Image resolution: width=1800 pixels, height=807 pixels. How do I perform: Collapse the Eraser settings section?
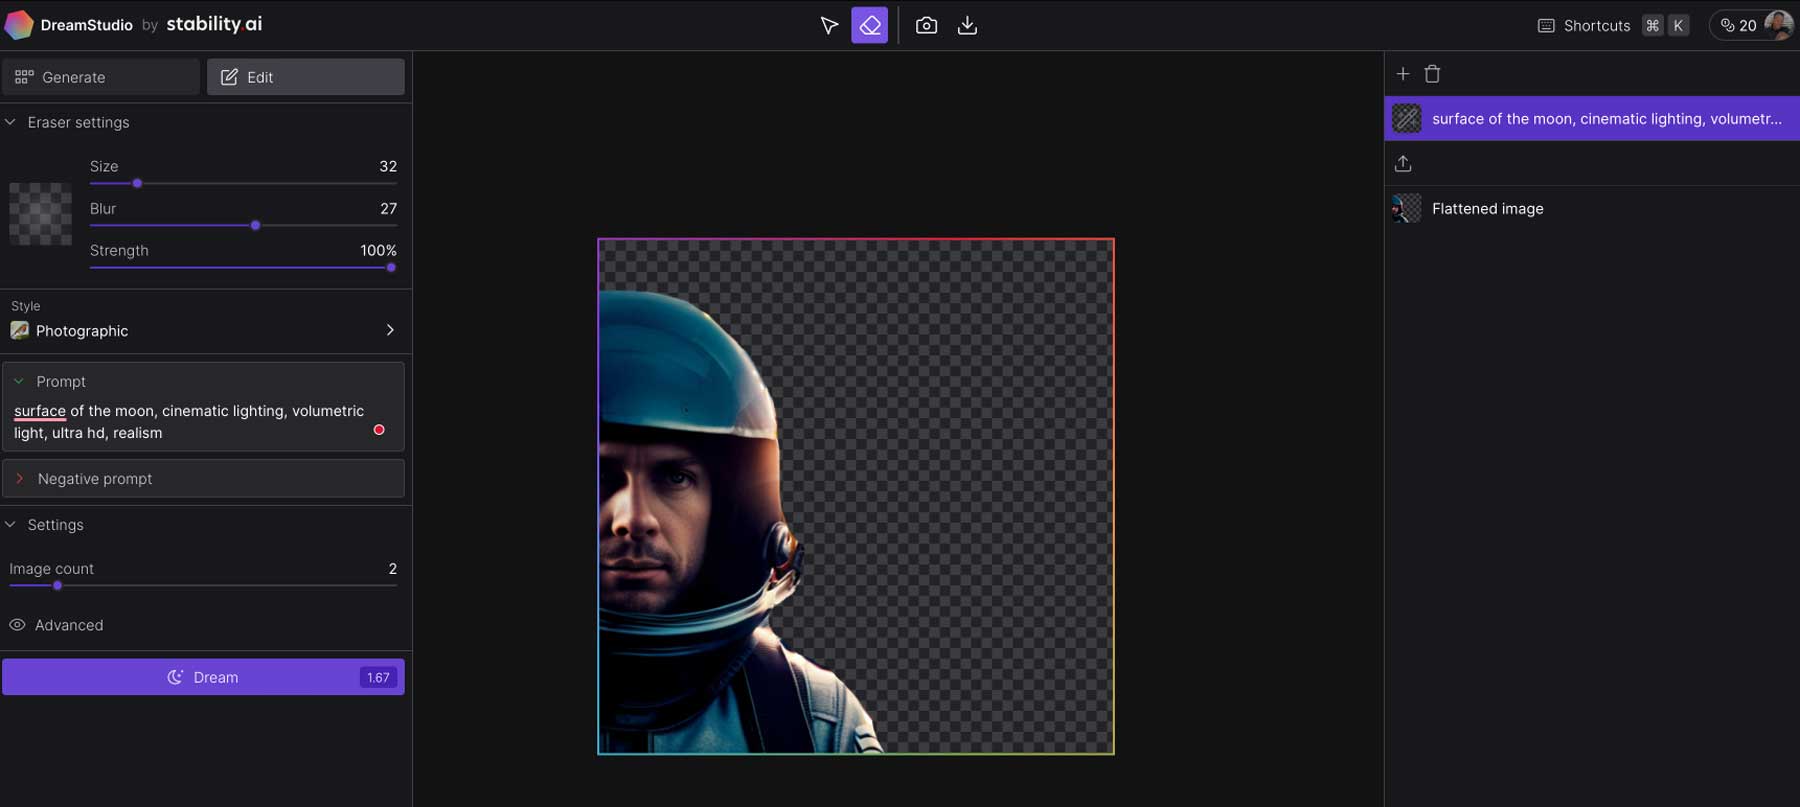pyautogui.click(x=11, y=122)
